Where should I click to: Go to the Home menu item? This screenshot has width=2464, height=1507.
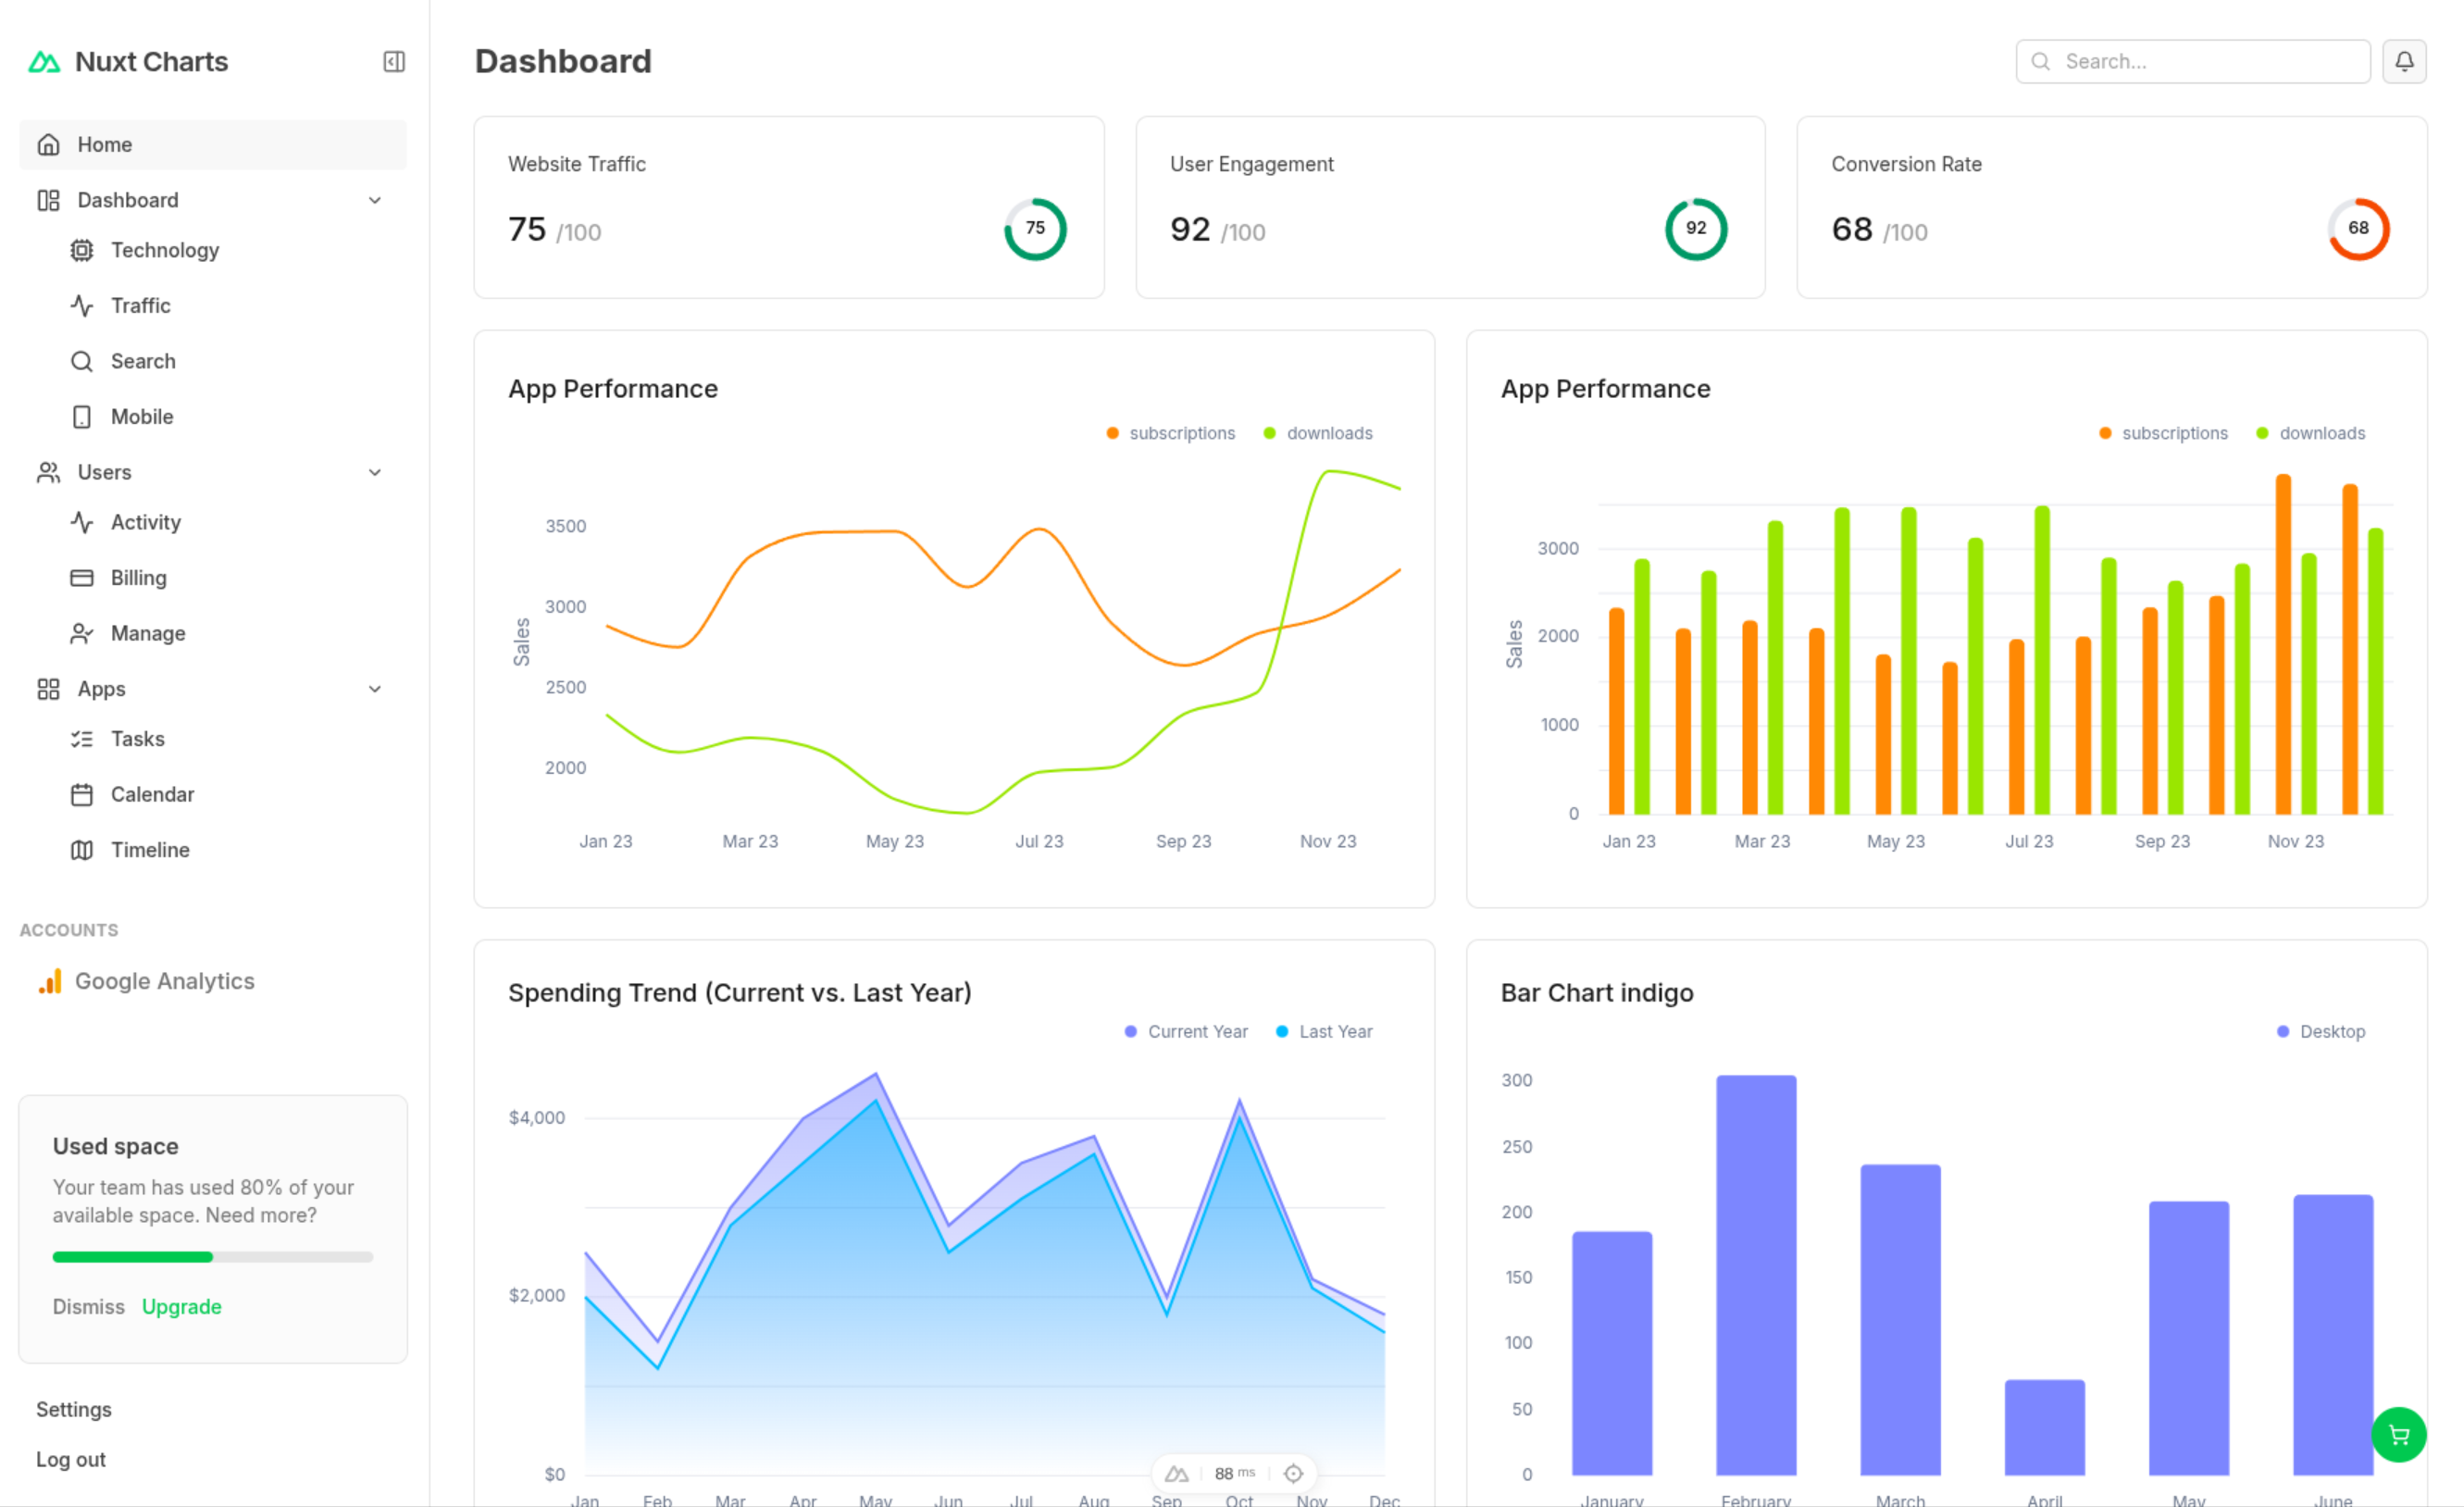click(x=105, y=145)
